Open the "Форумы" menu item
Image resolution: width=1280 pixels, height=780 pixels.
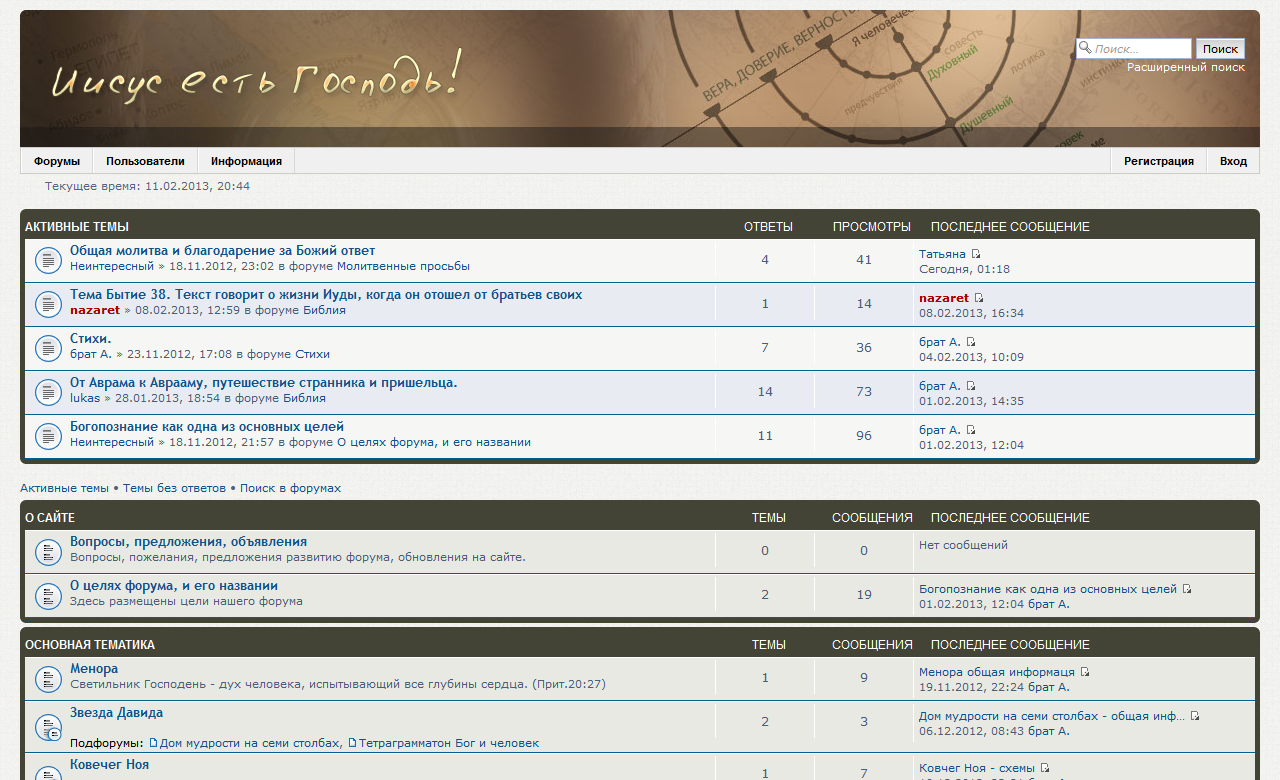pos(56,161)
